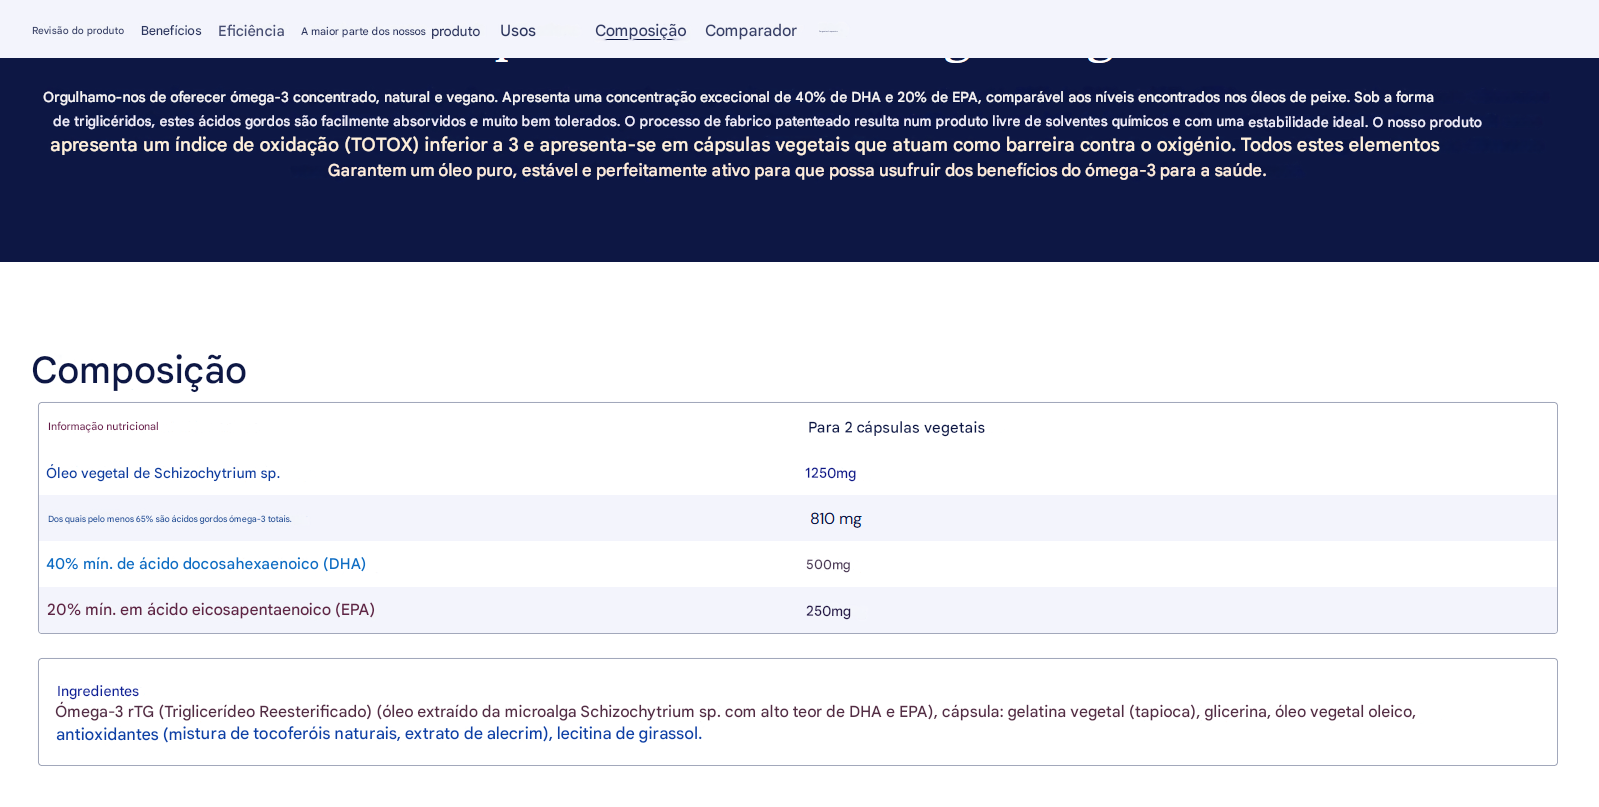Image resolution: width=1599 pixels, height=807 pixels.
Task: Select the 40% mín. DHA row label
Action: click(x=206, y=564)
